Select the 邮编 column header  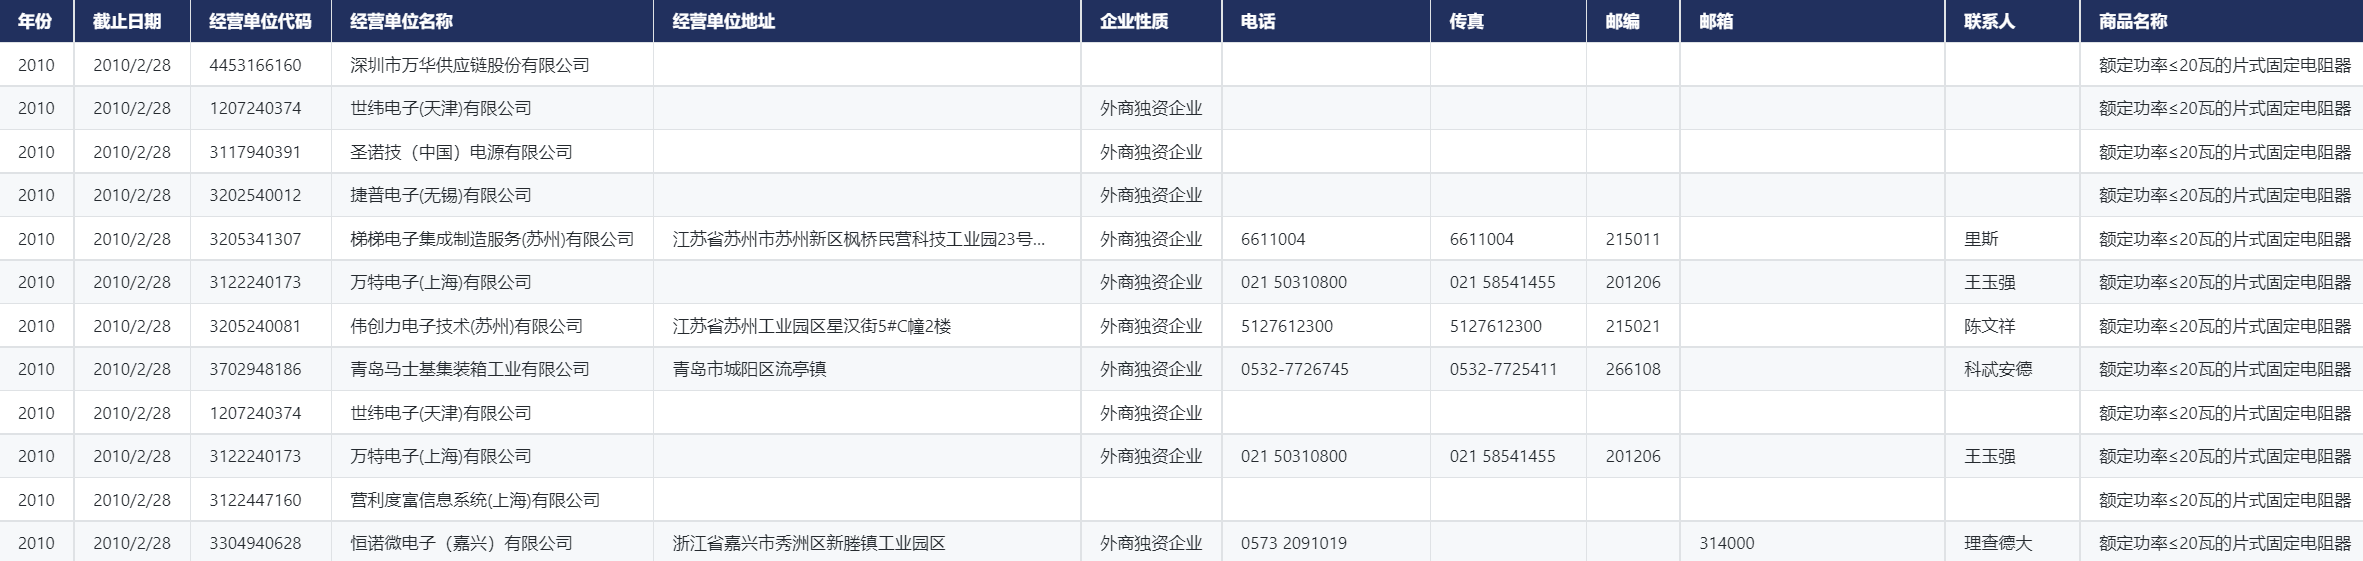1622,21
